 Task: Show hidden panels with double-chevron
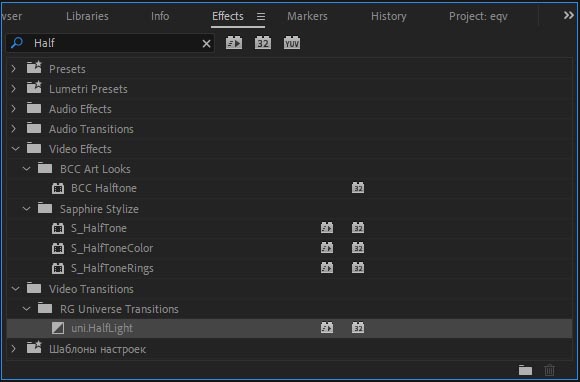coord(569,16)
